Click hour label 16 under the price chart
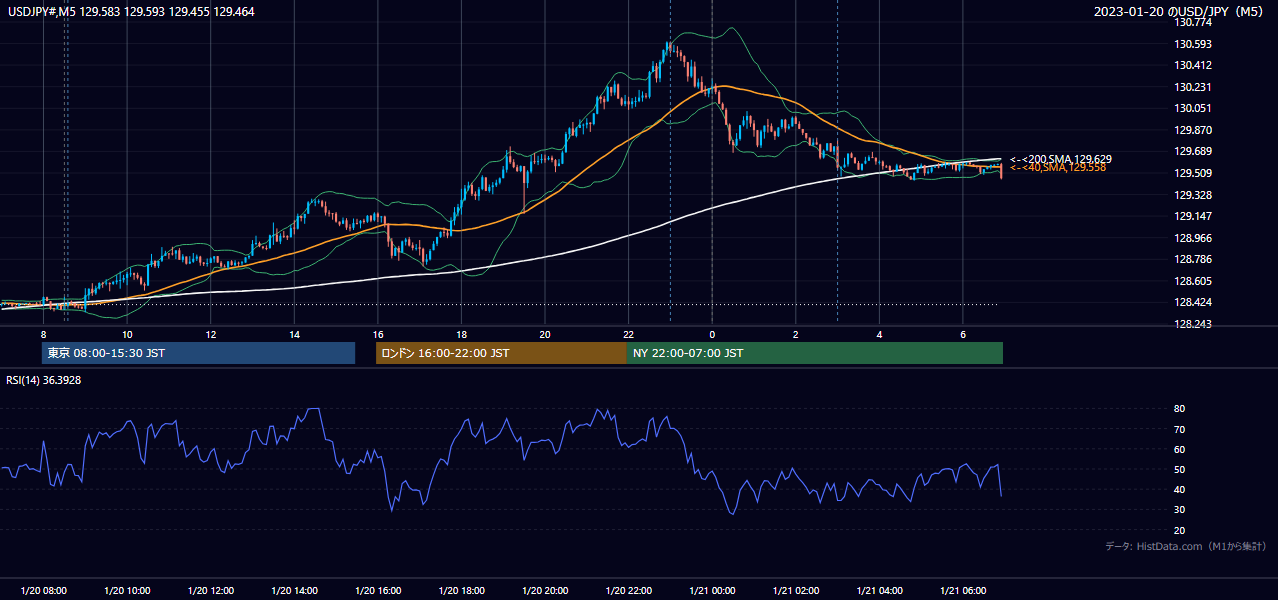1278x600 pixels. click(x=378, y=334)
